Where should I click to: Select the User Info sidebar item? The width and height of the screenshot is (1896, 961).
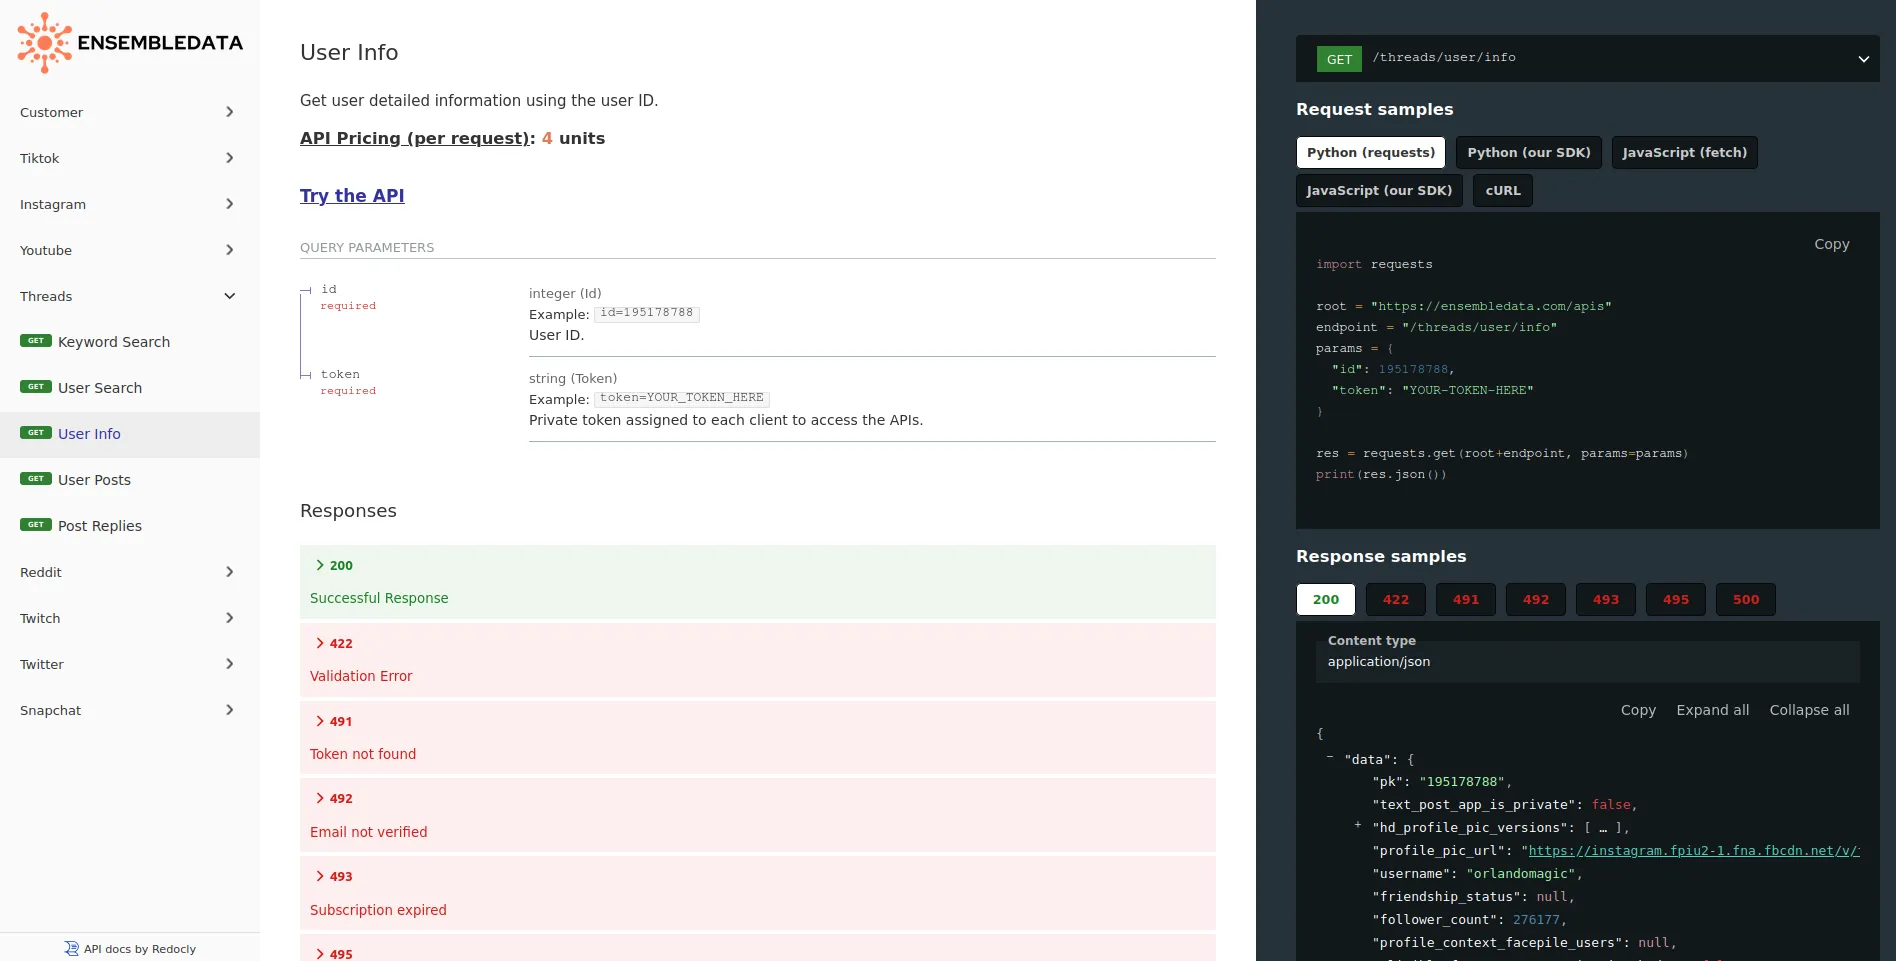130,434
